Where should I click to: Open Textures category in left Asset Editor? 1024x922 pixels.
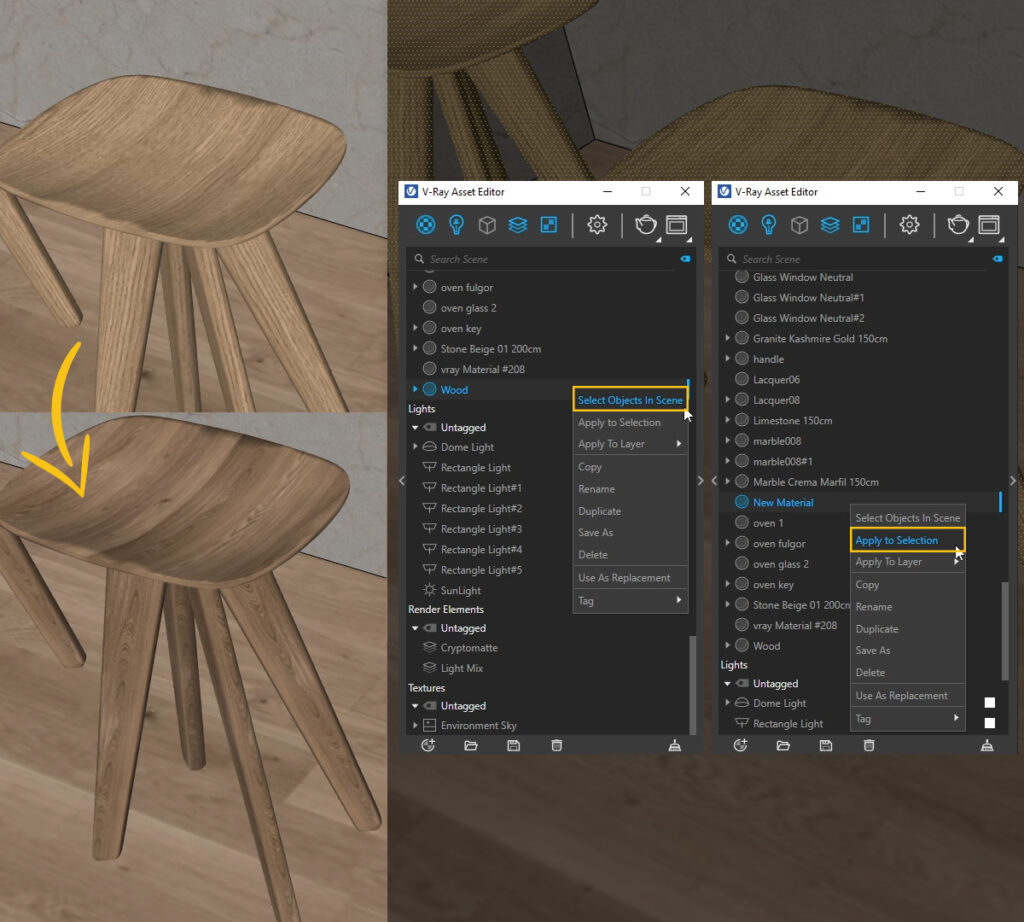(548, 225)
